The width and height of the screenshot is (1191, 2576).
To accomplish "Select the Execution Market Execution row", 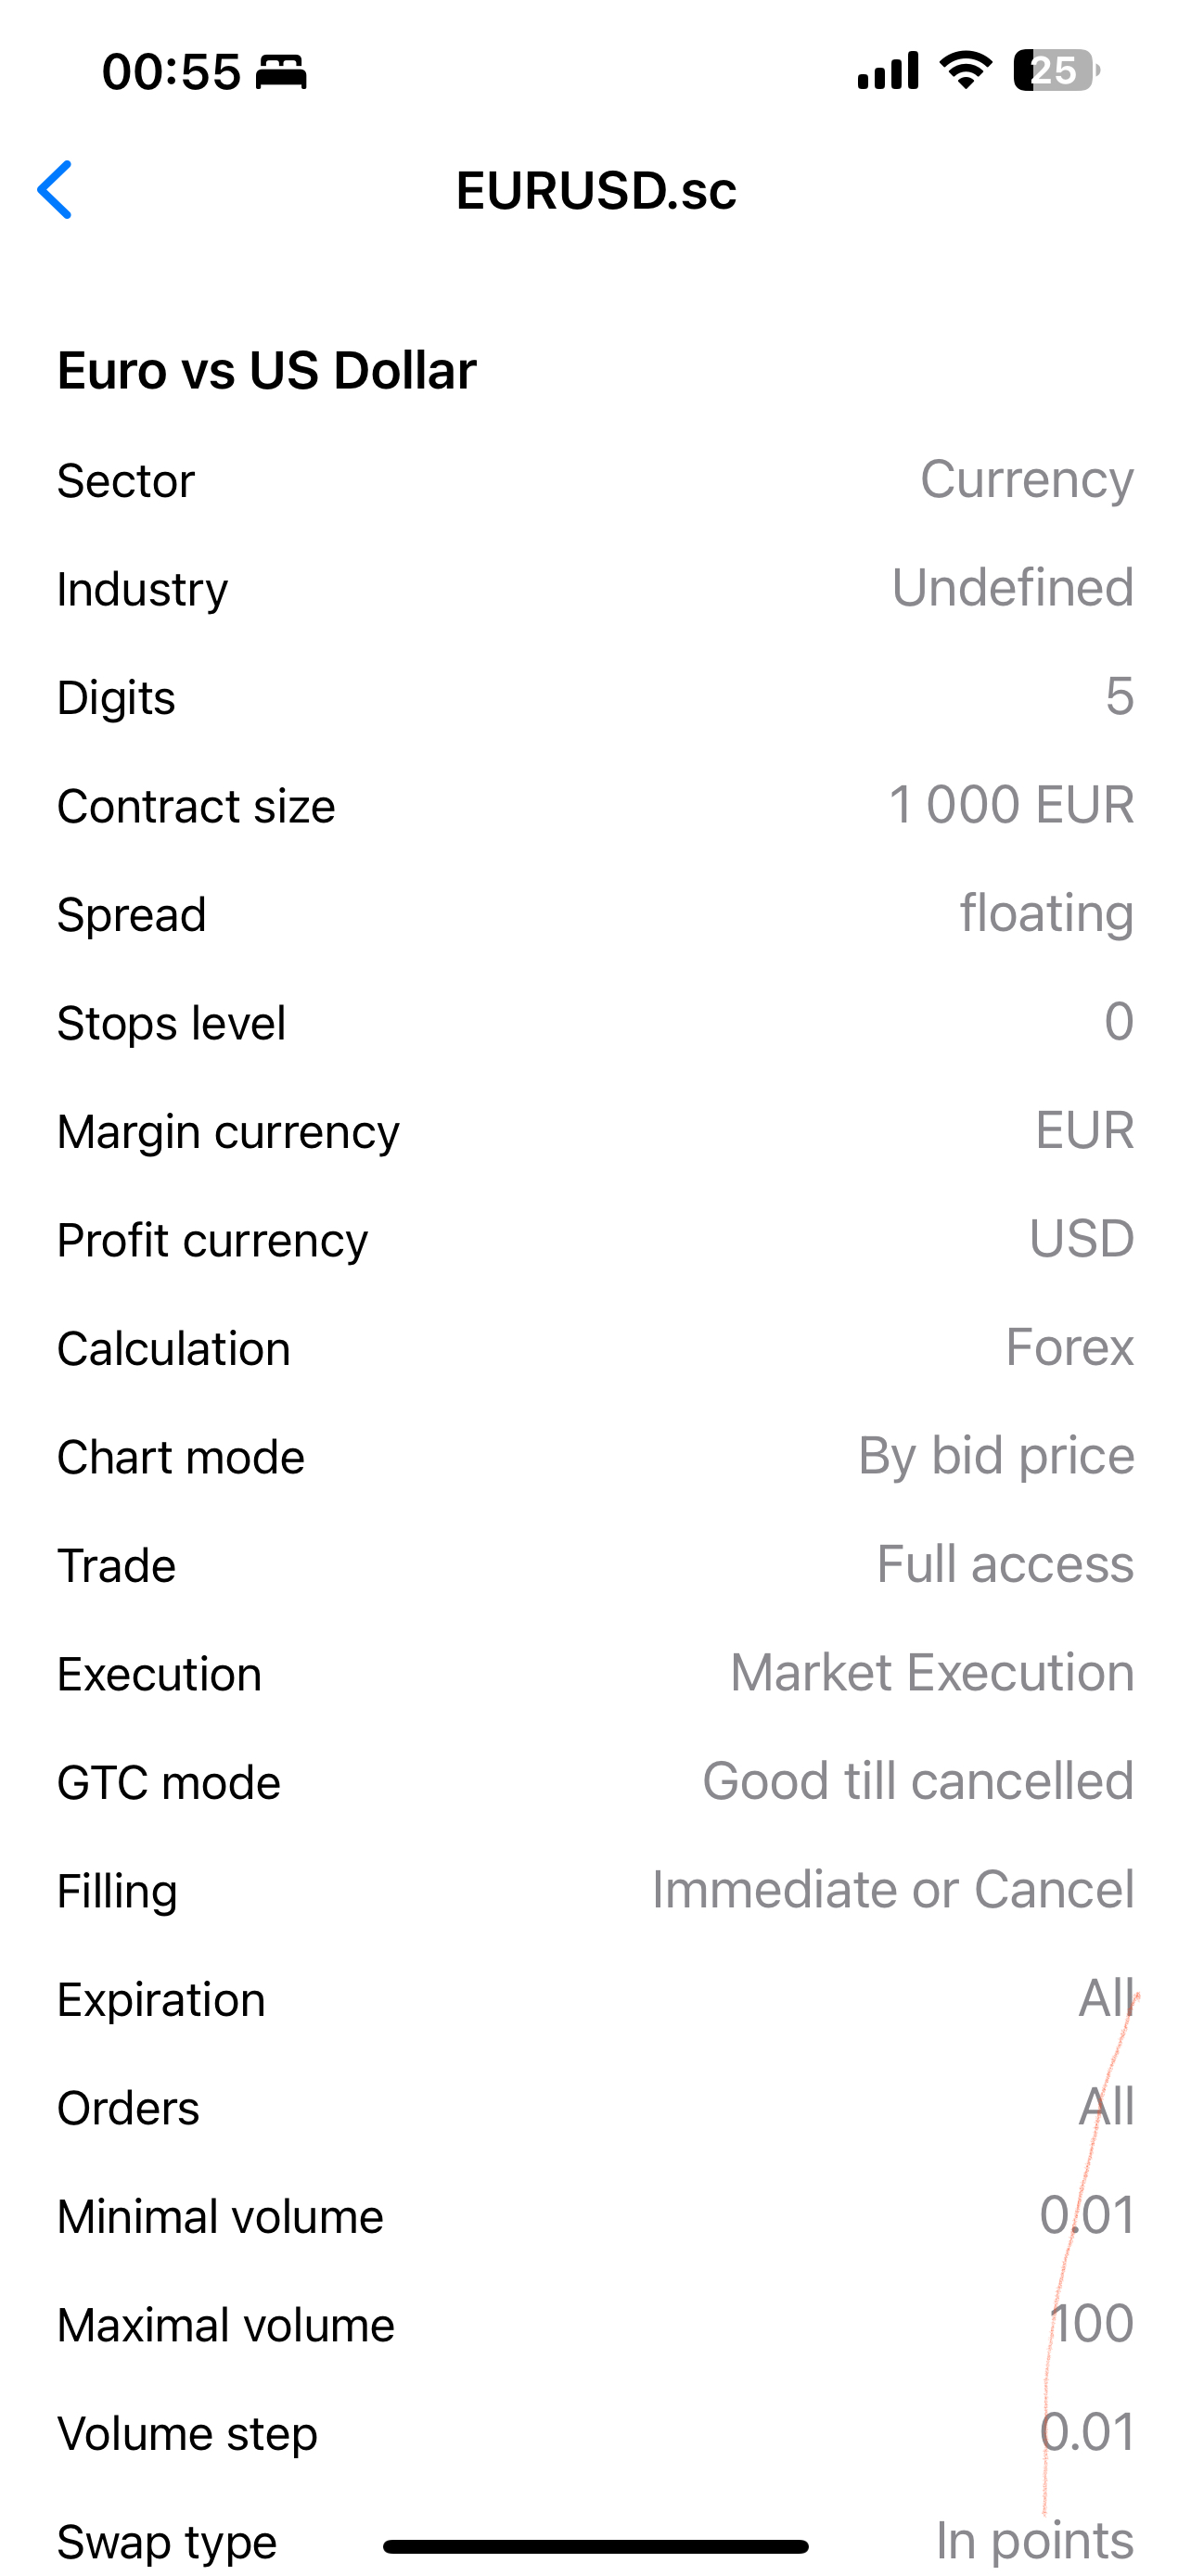I will tap(595, 1673).
